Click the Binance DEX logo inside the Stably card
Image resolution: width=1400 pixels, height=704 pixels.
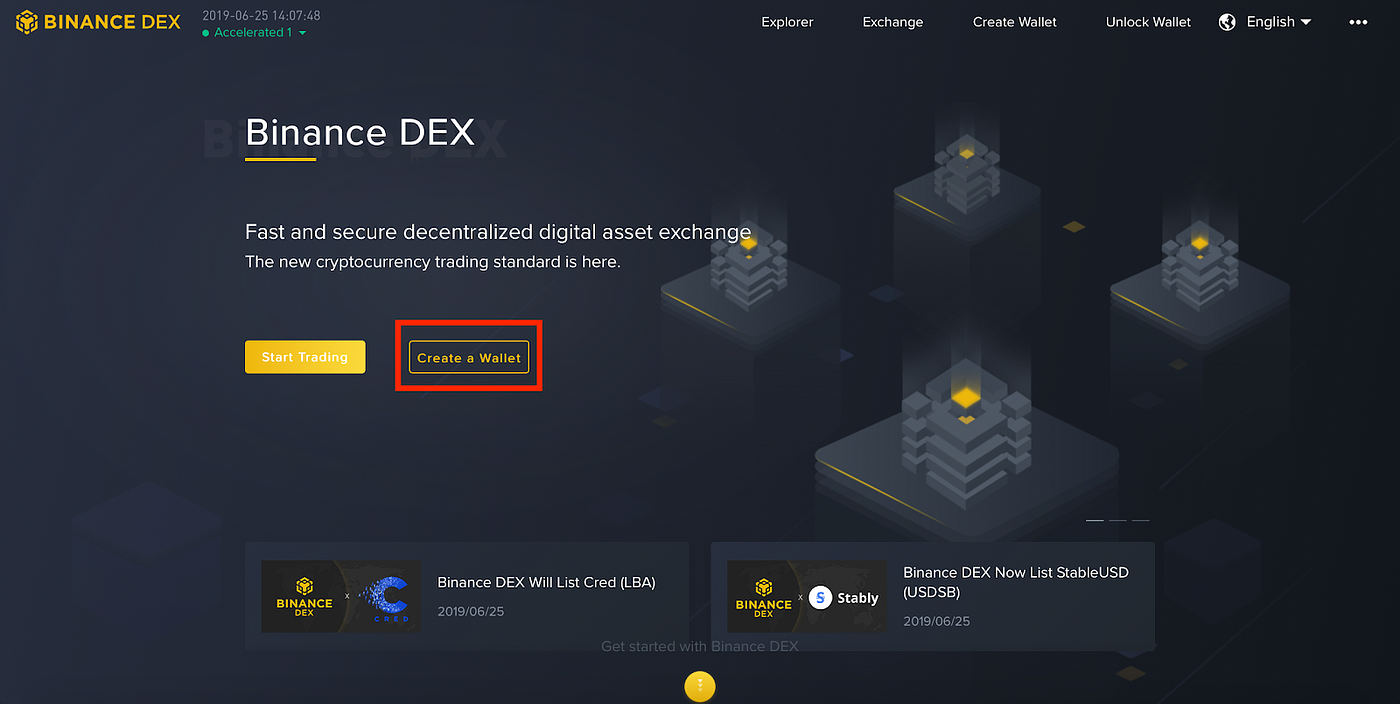click(763, 597)
